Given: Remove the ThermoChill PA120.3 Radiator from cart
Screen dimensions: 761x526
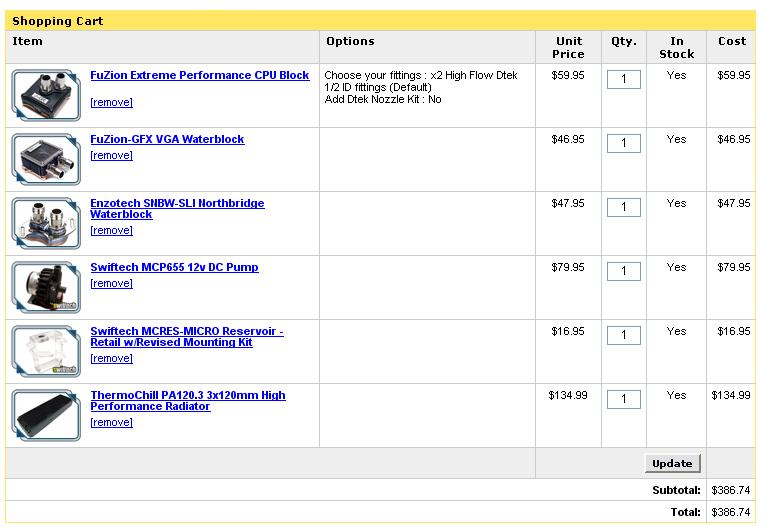Looking at the screenshot, I should 111,423.
